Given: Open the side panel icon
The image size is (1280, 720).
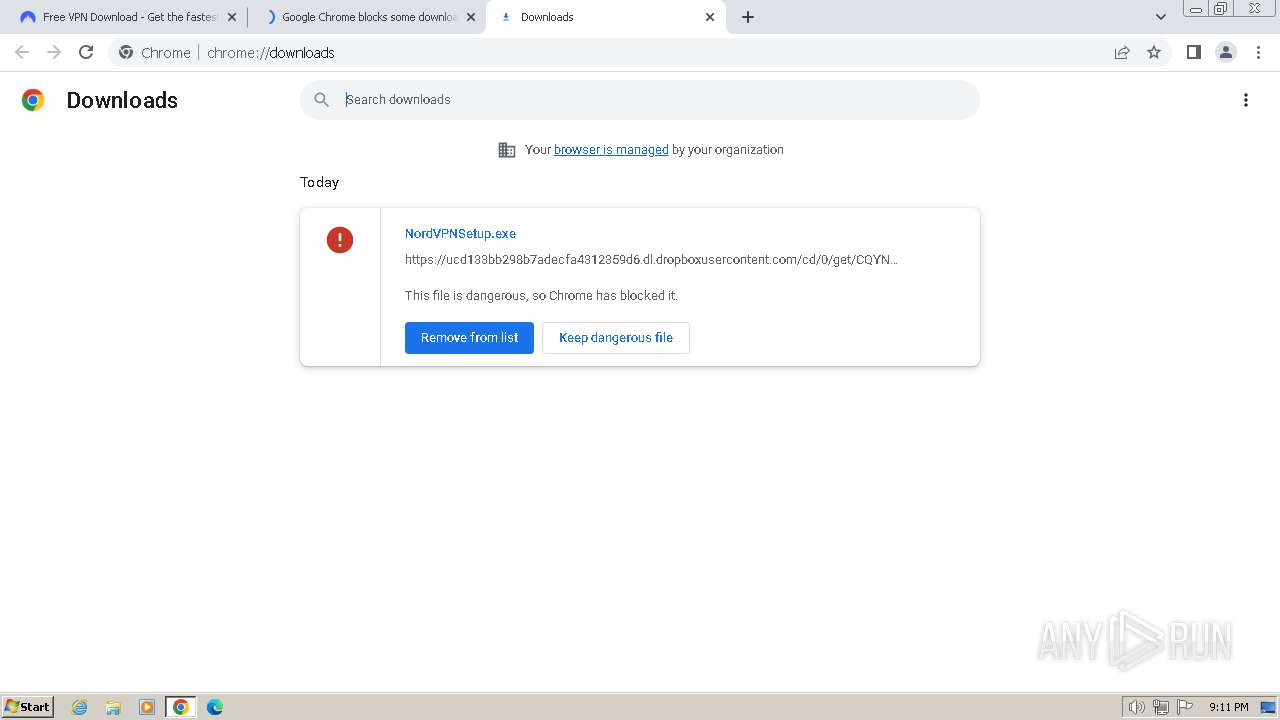Looking at the screenshot, I should tap(1193, 52).
